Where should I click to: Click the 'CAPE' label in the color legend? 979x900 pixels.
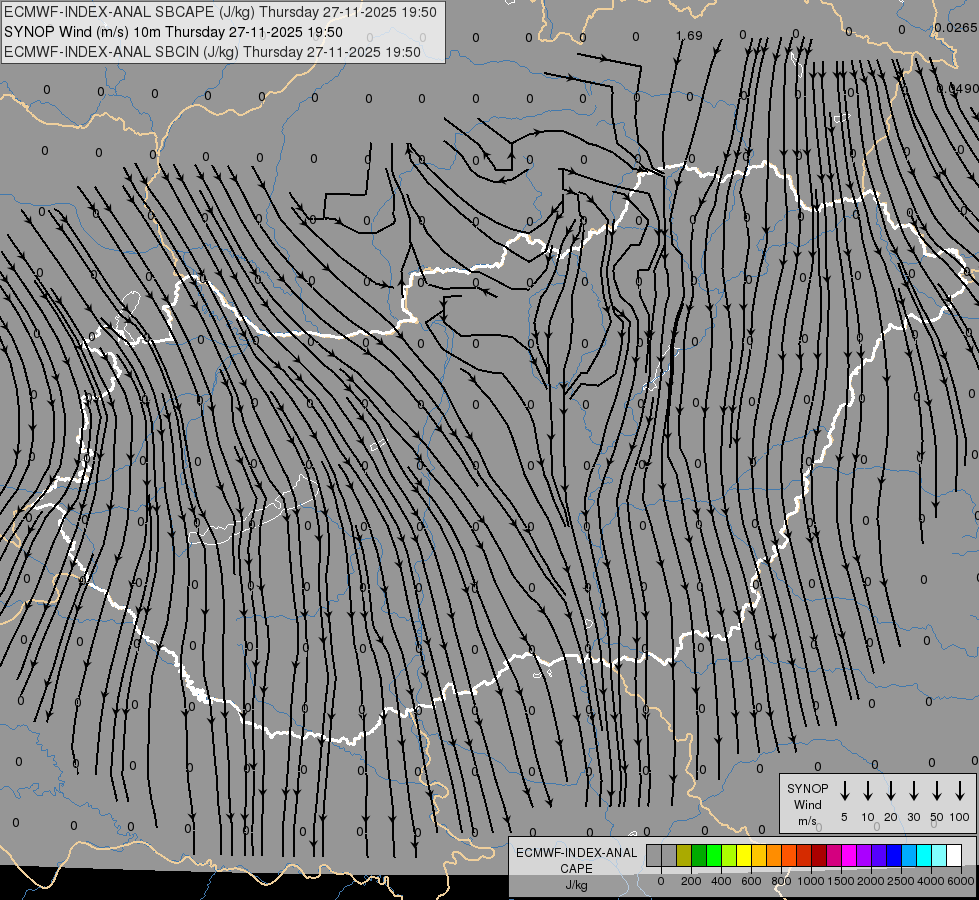(576, 869)
